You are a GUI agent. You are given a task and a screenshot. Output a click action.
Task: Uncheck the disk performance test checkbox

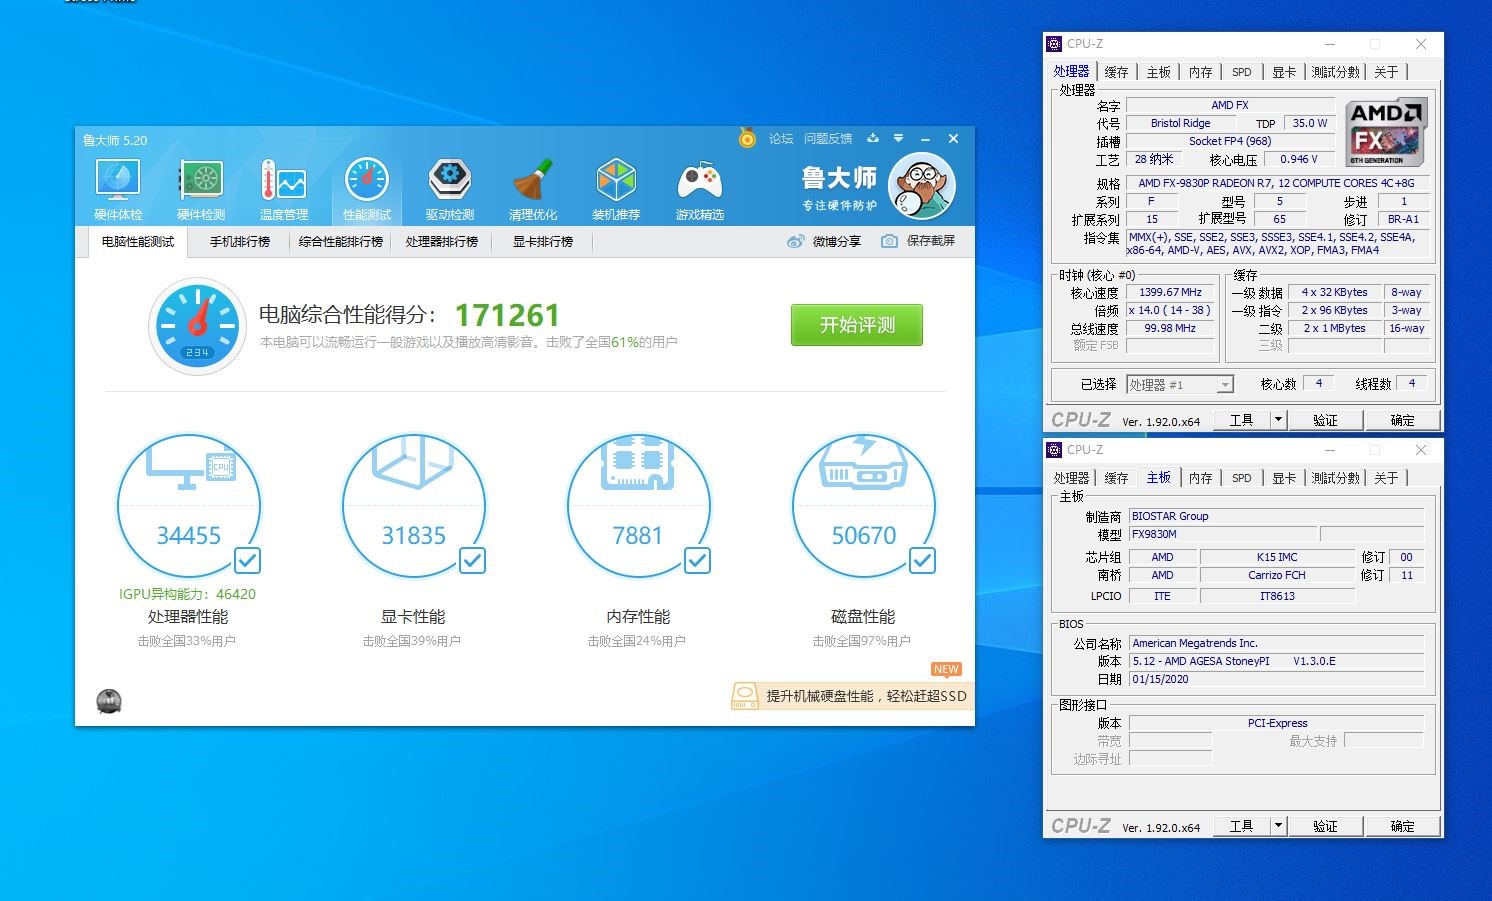(923, 560)
